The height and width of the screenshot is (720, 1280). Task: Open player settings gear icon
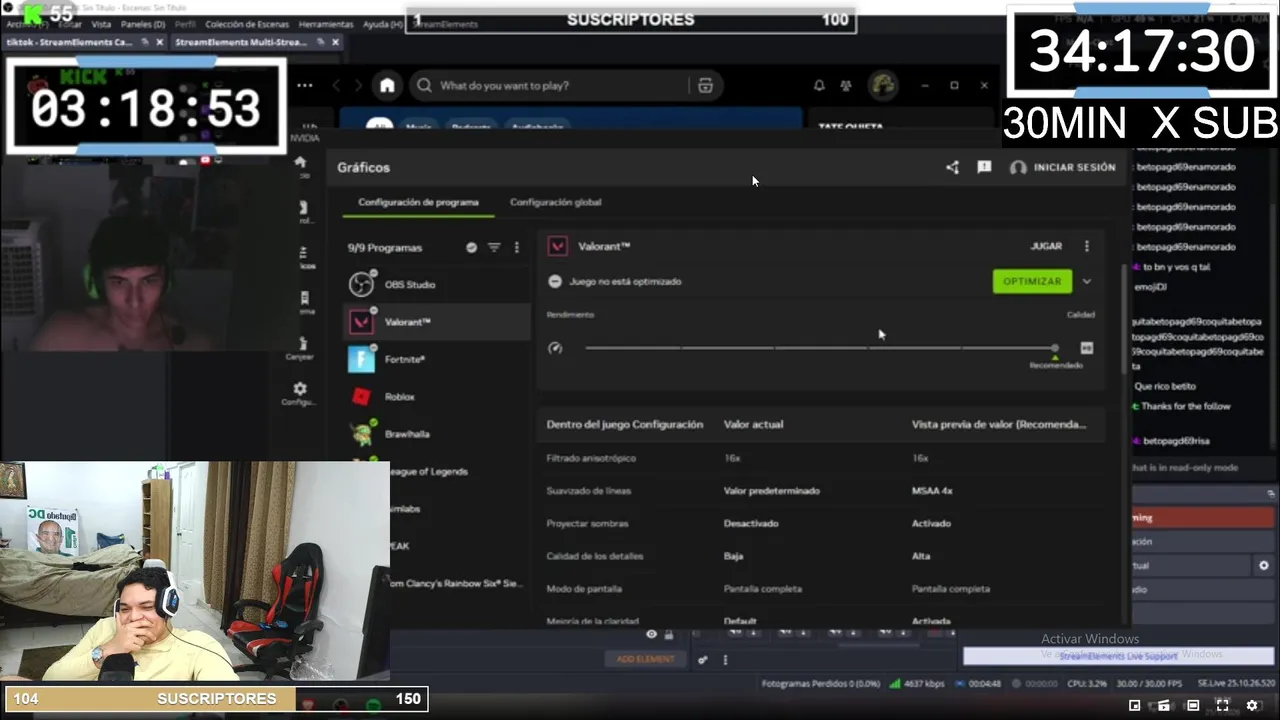1251,706
